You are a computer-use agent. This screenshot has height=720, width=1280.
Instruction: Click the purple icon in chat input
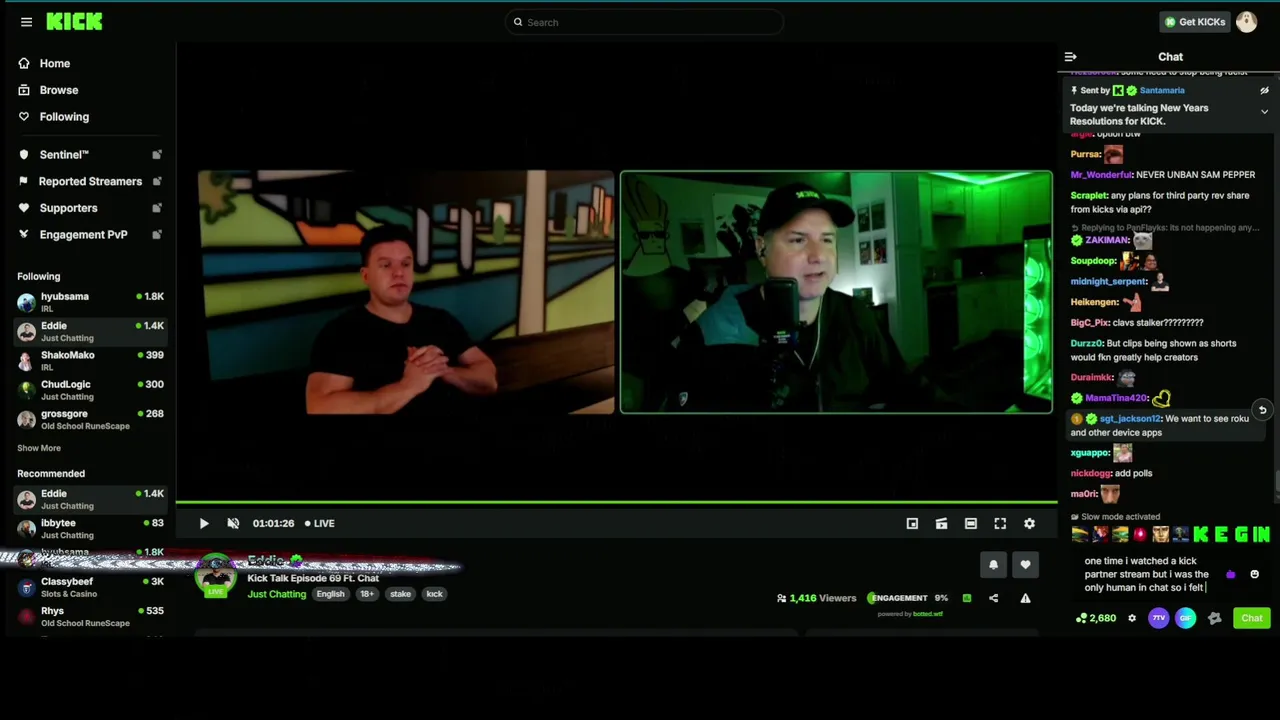(x=1230, y=575)
